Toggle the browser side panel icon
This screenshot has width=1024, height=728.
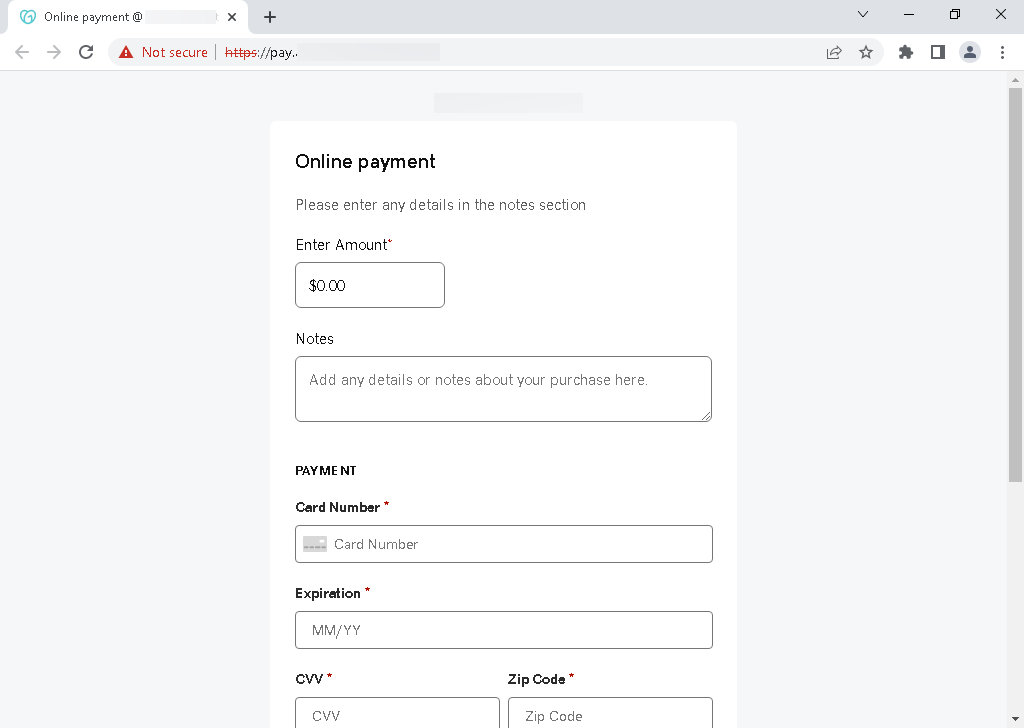[x=938, y=52]
